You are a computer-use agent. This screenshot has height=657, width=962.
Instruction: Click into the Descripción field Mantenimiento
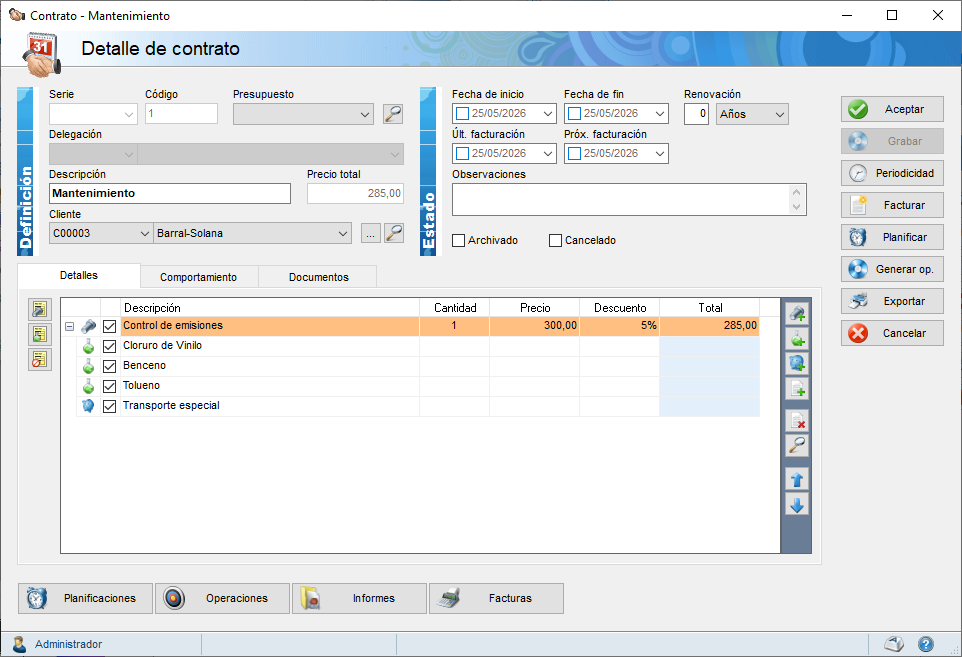click(170, 193)
